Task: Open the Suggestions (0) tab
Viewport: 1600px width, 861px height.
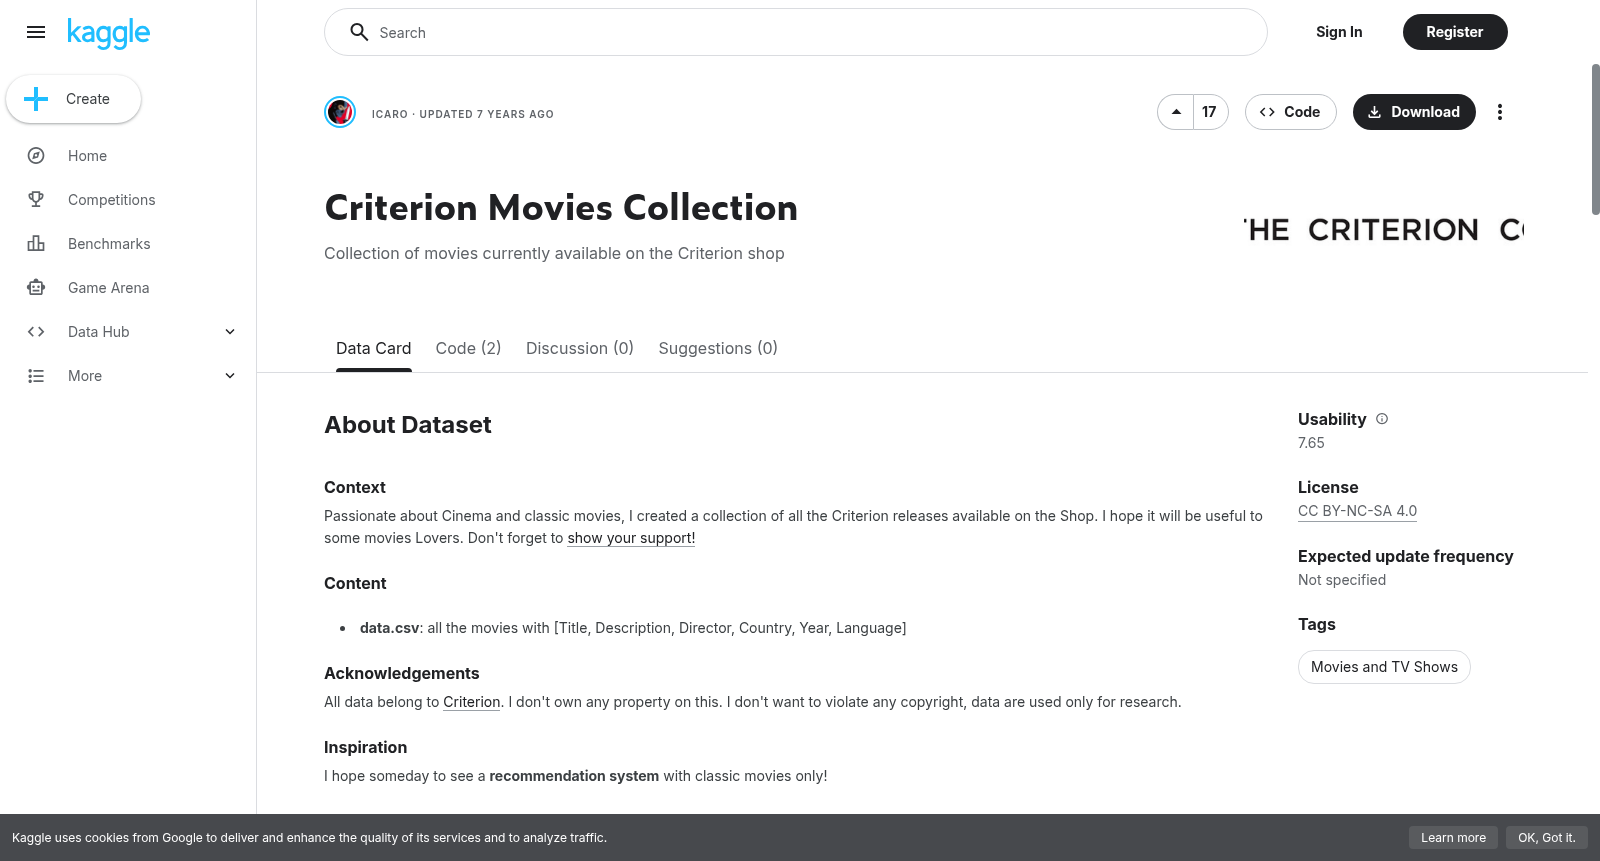Action: (x=718, y=348)
